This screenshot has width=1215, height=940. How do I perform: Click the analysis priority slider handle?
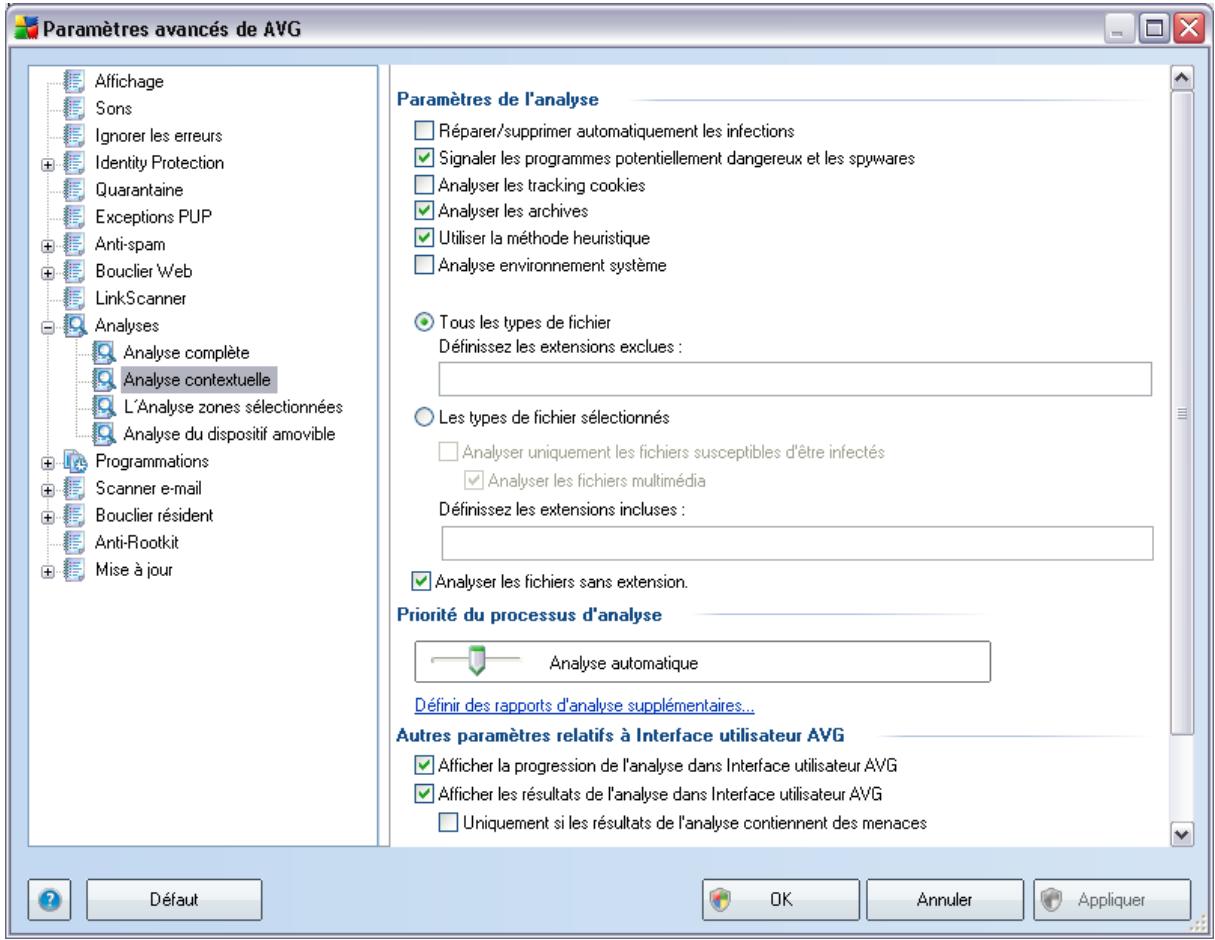(x=477, y=661)
